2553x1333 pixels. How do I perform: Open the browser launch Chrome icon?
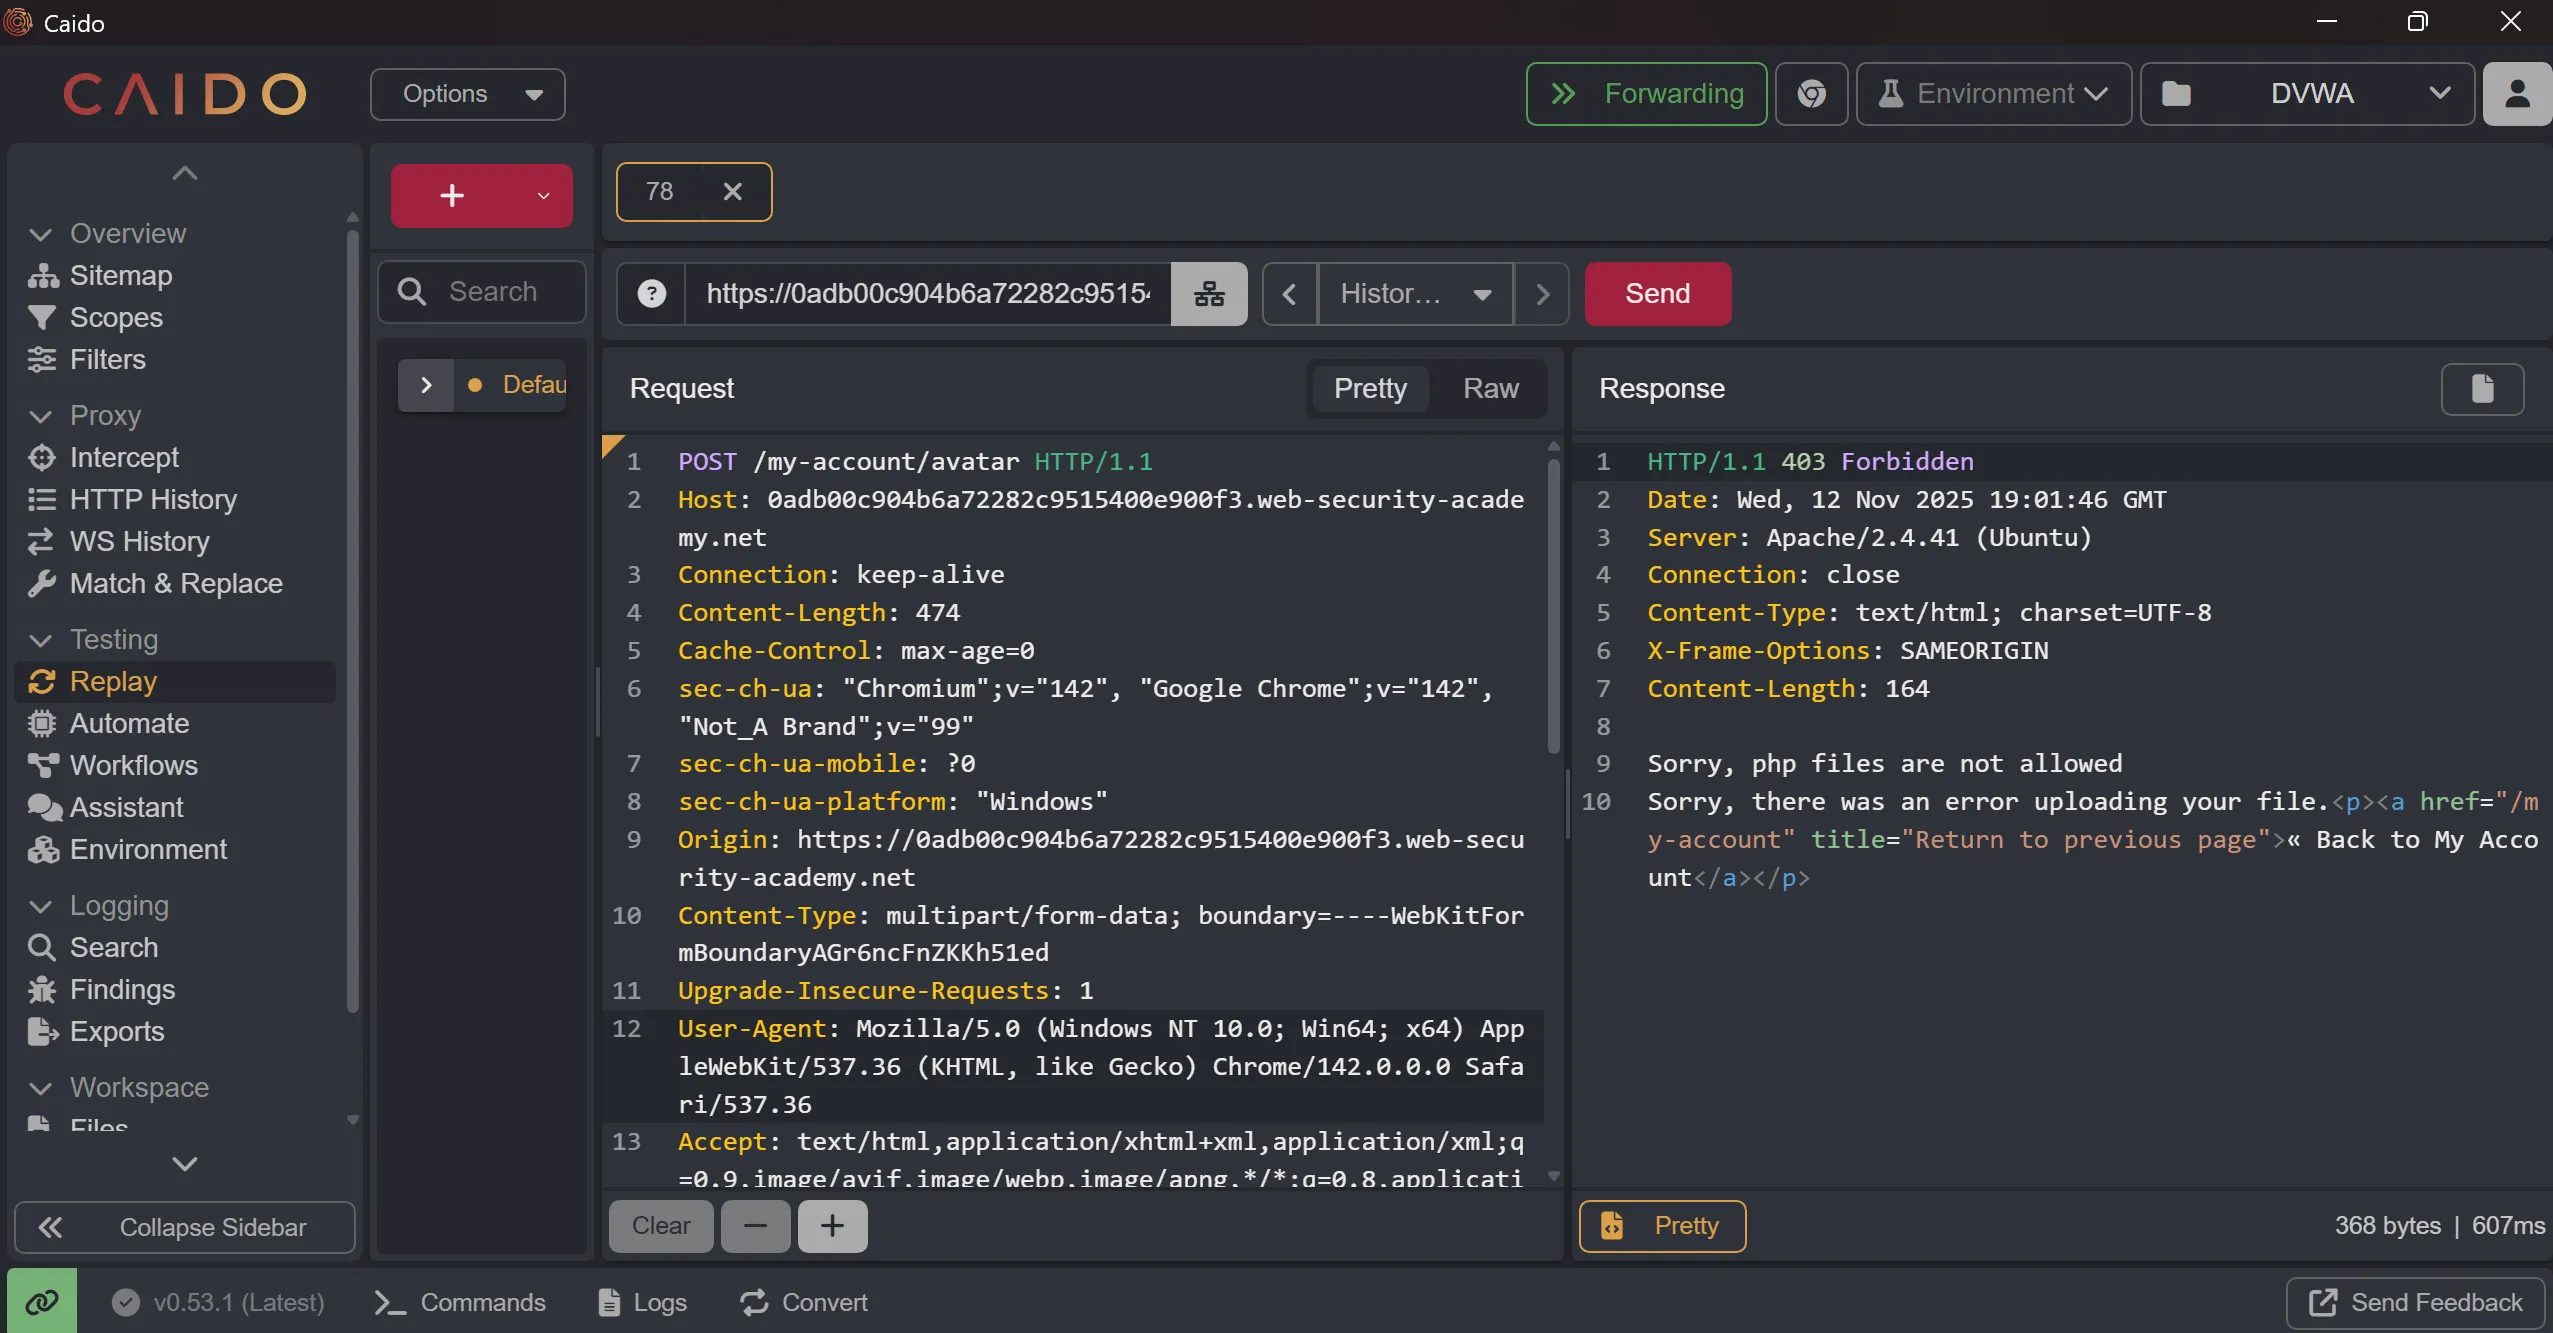pos(1811,94)
